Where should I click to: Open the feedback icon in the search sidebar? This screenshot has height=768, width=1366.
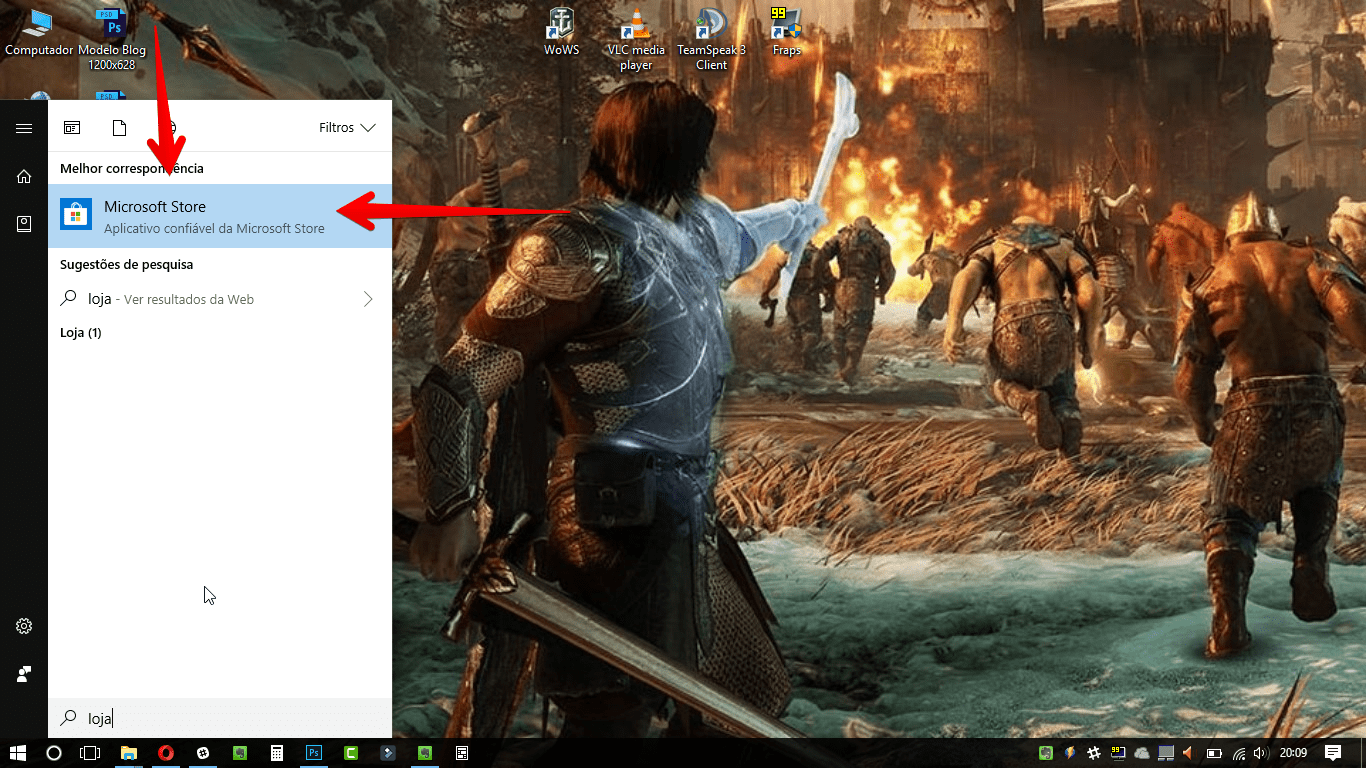(x=24, y=674)
